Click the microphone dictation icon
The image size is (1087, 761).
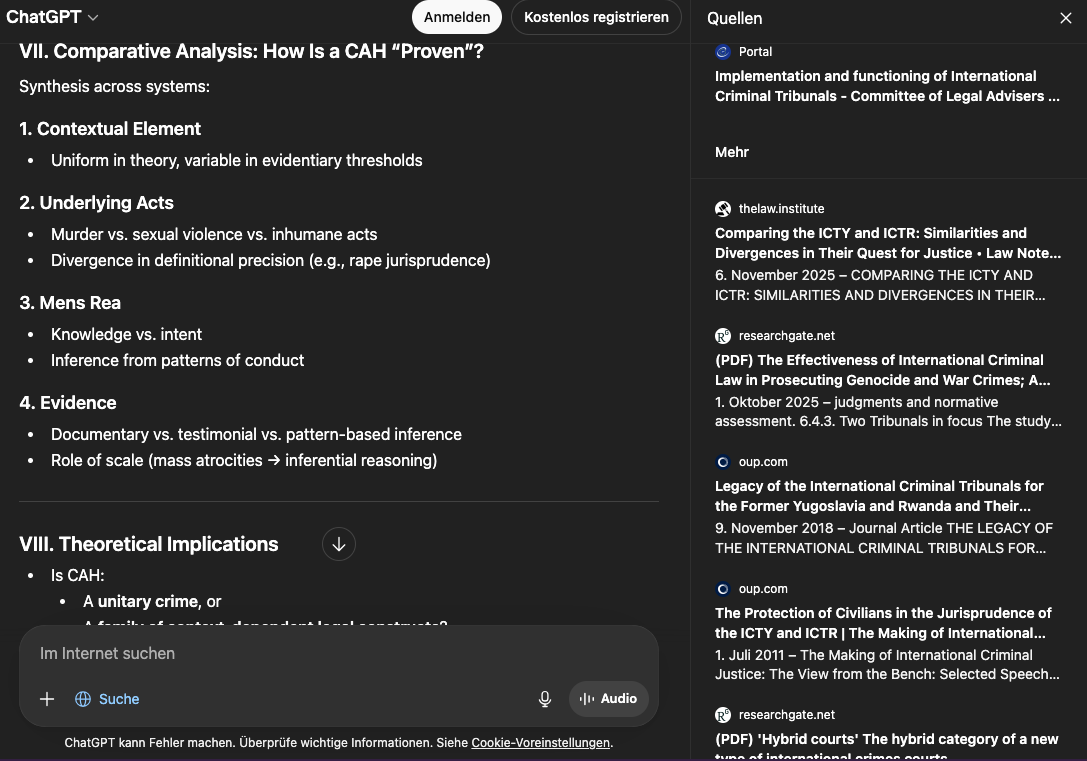tap(545, 699)
